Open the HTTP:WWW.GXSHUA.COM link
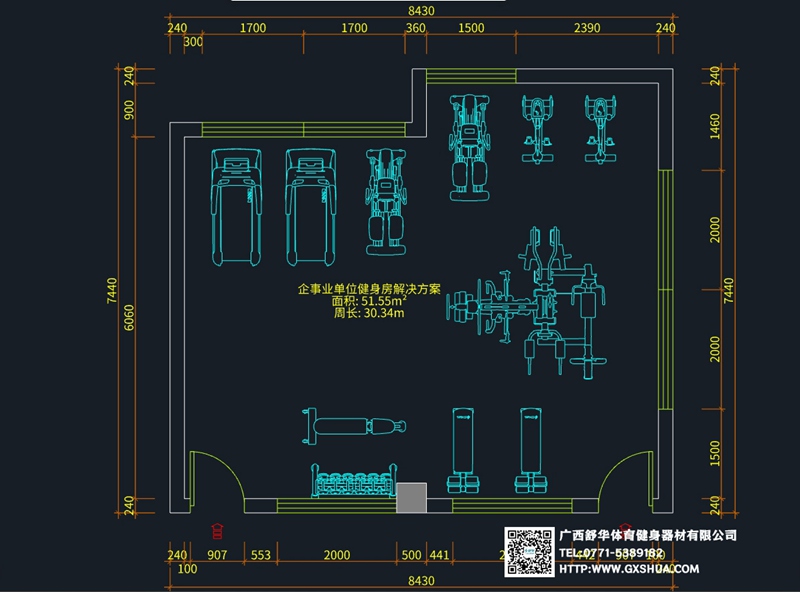This screenshot has height=592, width=800. point(628,569)
